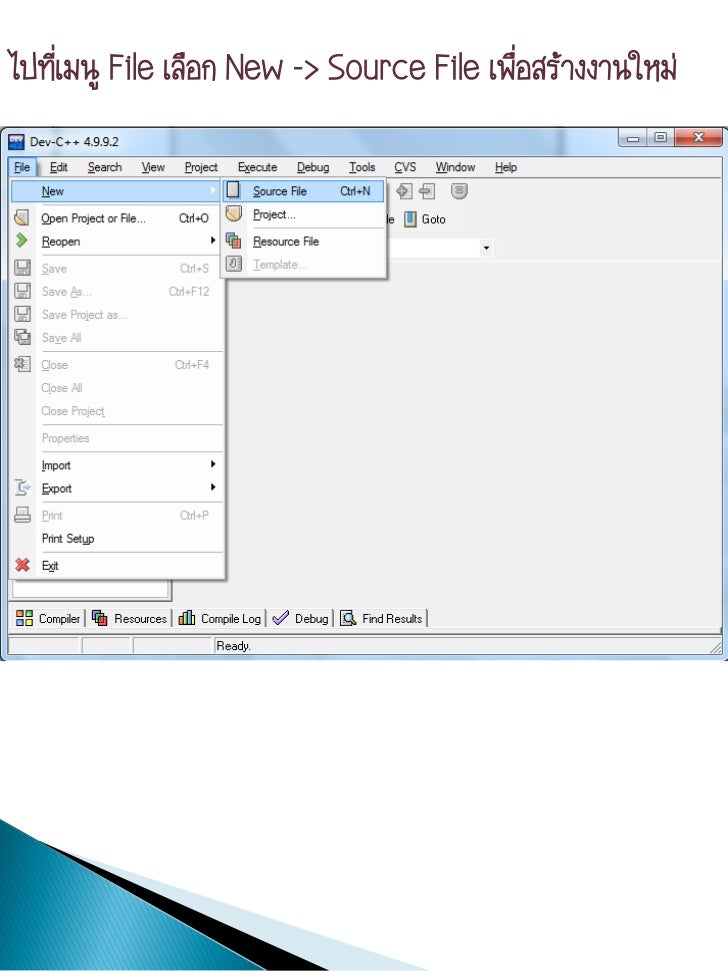728x971 pixels.
Task: Click the floppy disk icon beside Save
Action: tap(22, 268)
